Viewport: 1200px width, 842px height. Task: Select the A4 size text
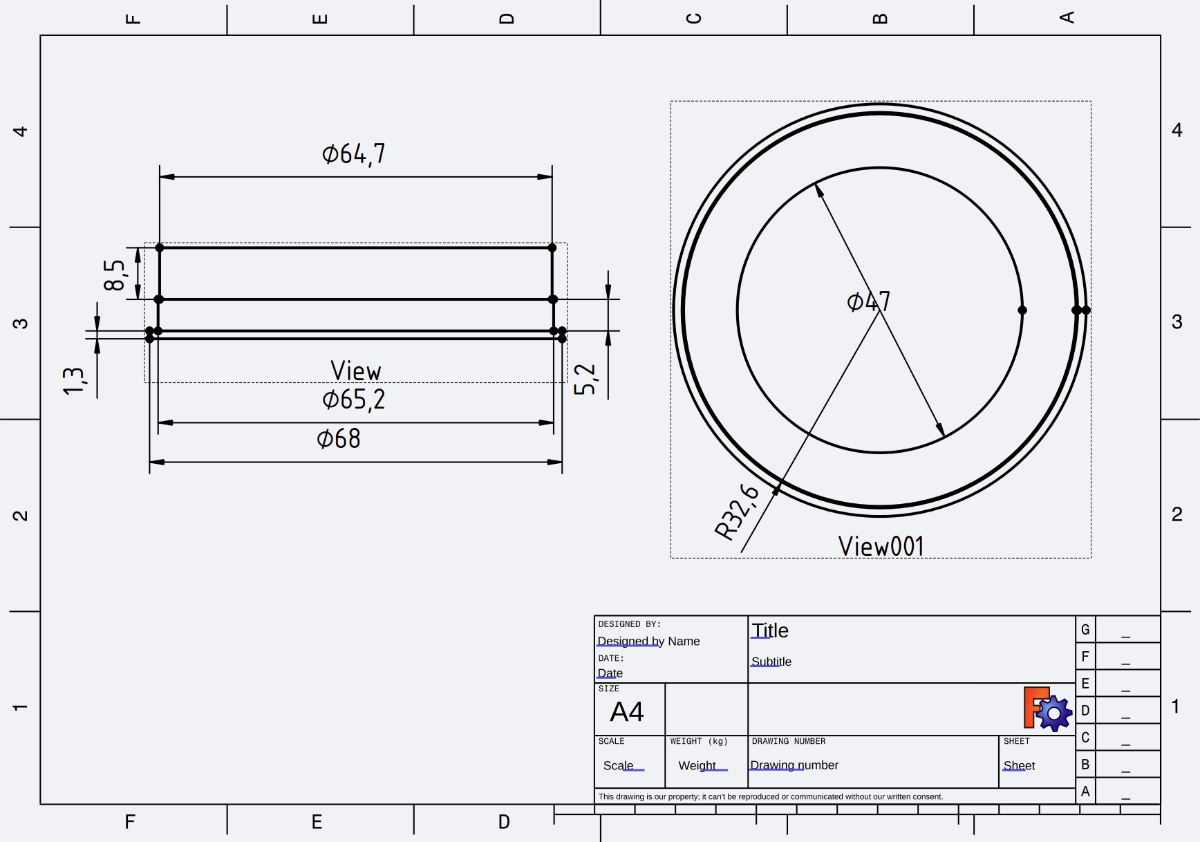627,712
